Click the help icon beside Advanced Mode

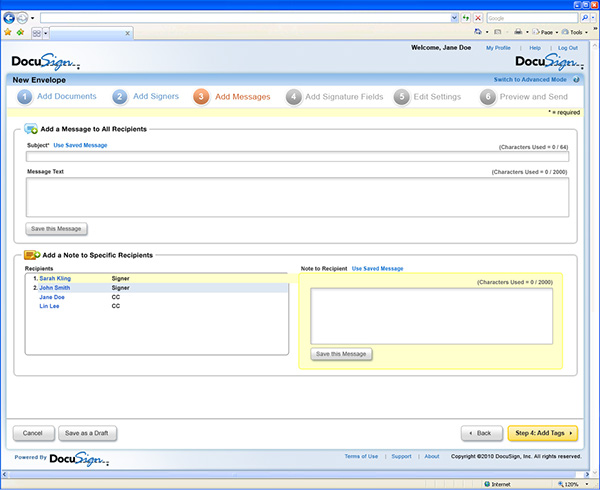576,80
